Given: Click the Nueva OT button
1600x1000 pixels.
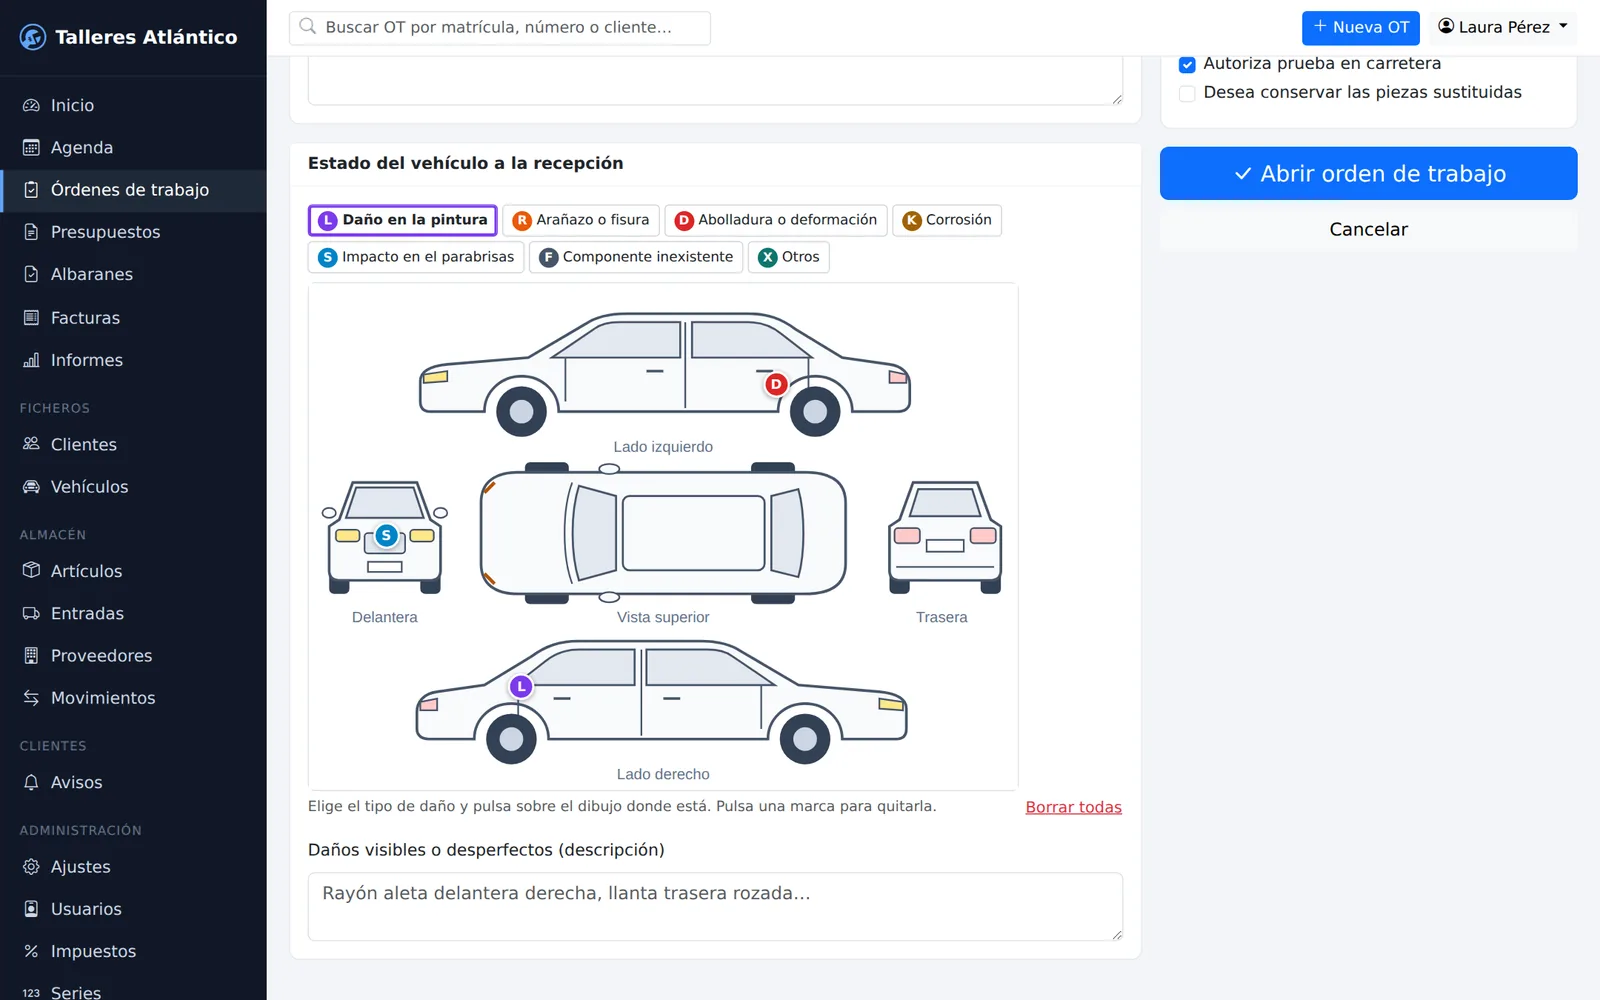Looking at the screenshot, I should [x=1360, y=27].
